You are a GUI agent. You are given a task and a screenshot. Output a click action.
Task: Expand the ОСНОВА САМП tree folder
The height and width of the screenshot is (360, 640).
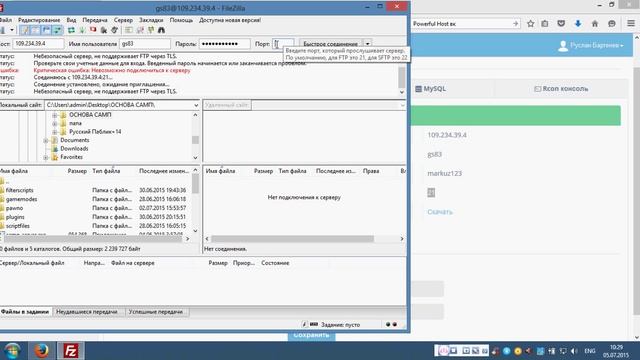click(x=54, y=115)
